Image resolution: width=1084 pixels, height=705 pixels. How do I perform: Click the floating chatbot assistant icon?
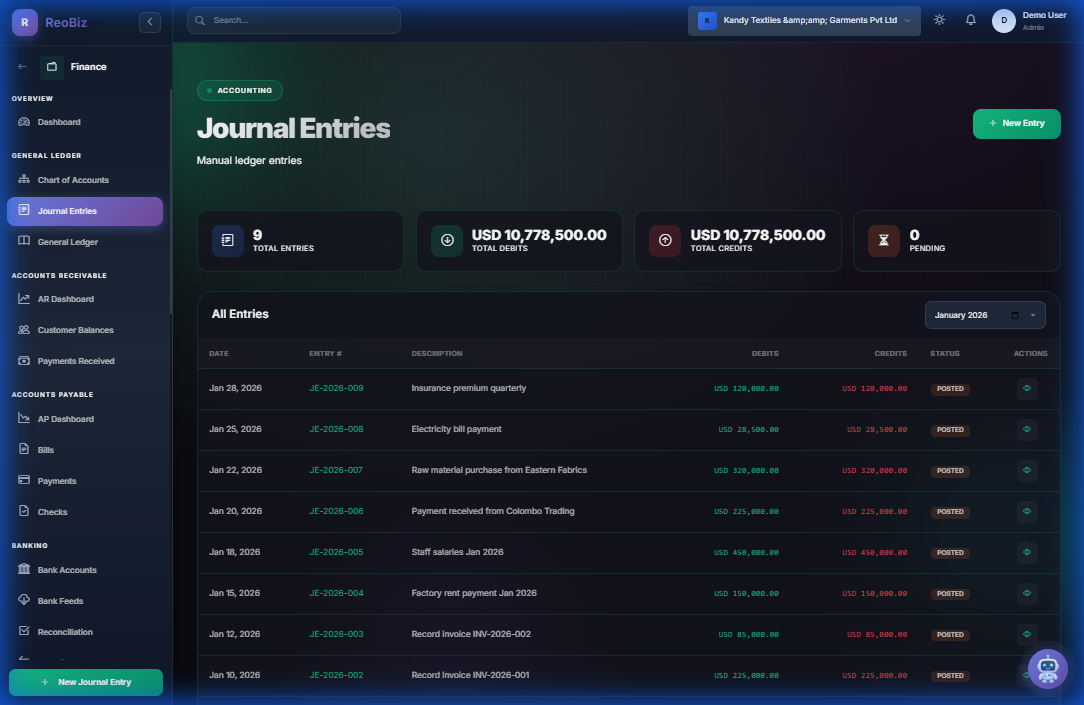coord(1047,668)
